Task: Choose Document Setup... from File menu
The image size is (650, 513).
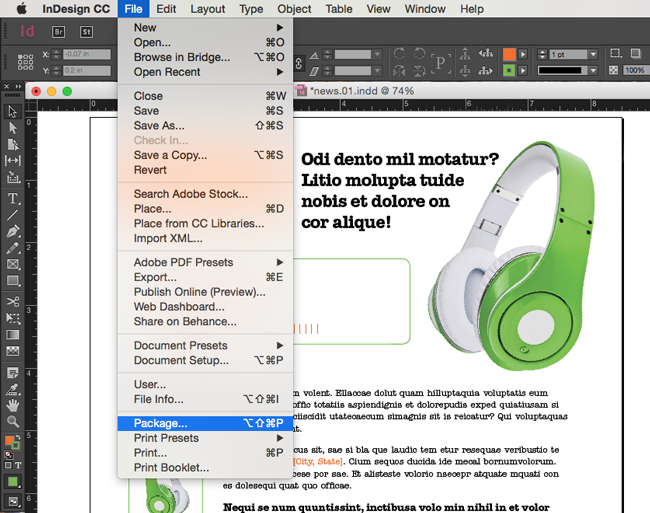Action: (x=205, y=361)
